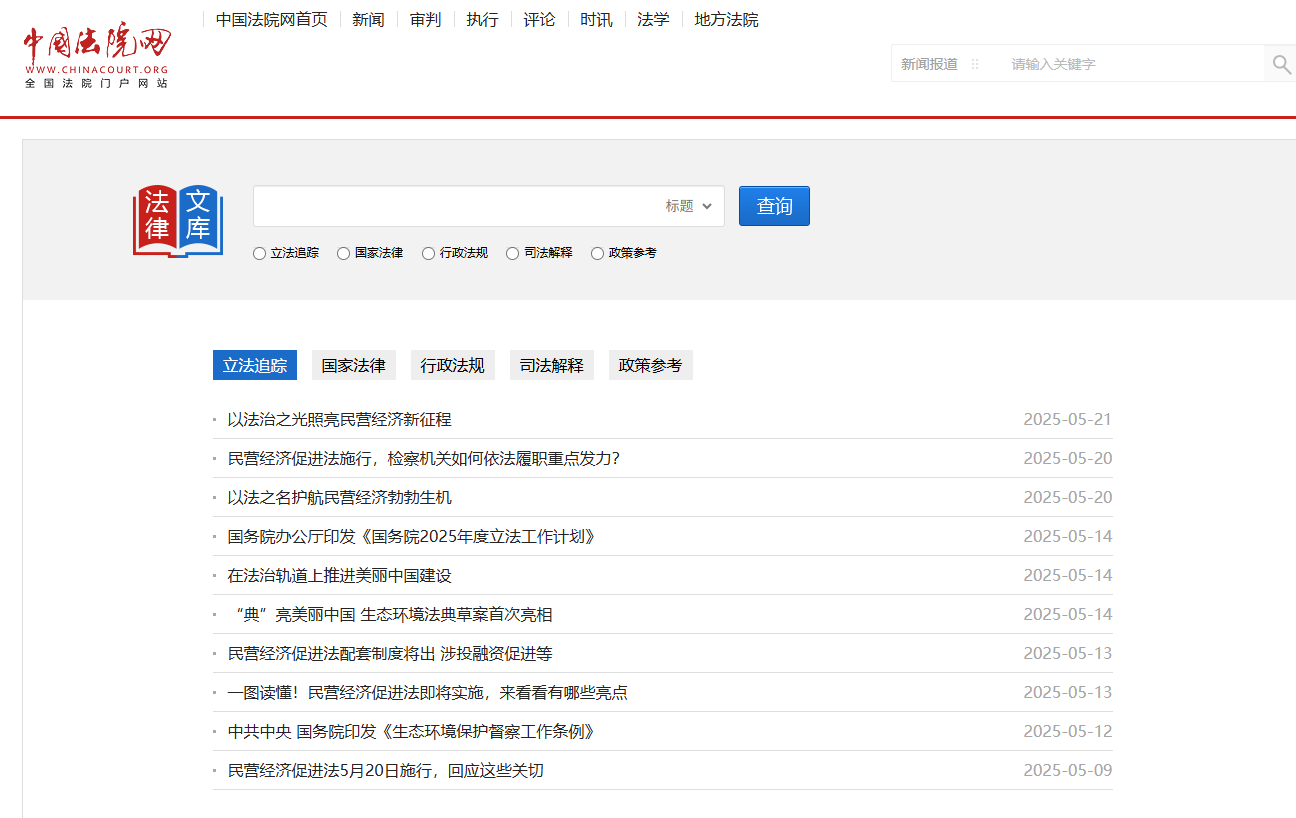This screenshot has height=818, width=1296.
Task: Switch to the 国家法律 tab
Action: click(353, 366)
